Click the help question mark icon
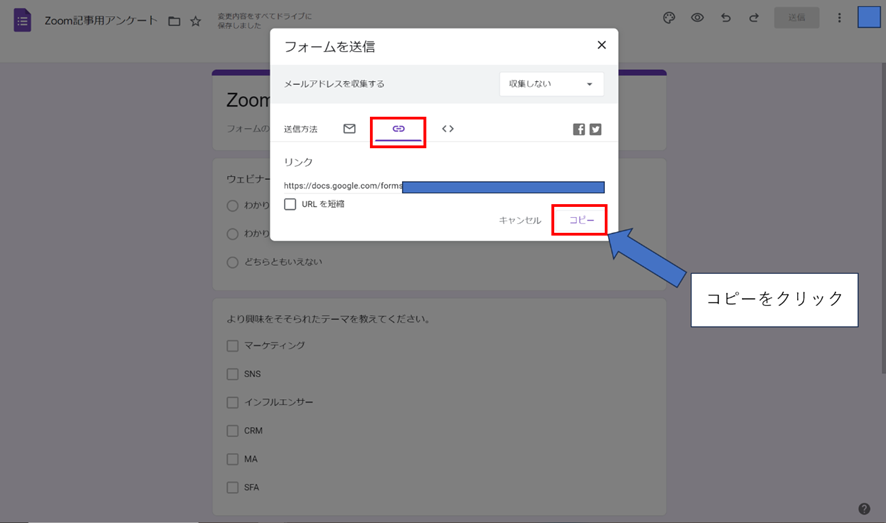The height and width of the screenshot is (523, 886). tap(864, 509)
